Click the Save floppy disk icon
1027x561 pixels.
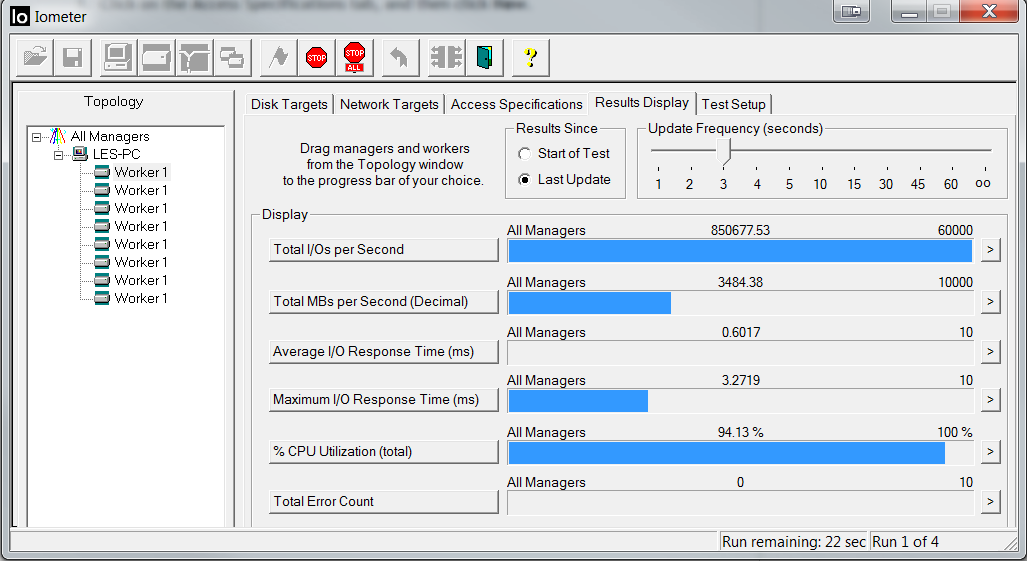pyautogui.click(x=72, y=58)
